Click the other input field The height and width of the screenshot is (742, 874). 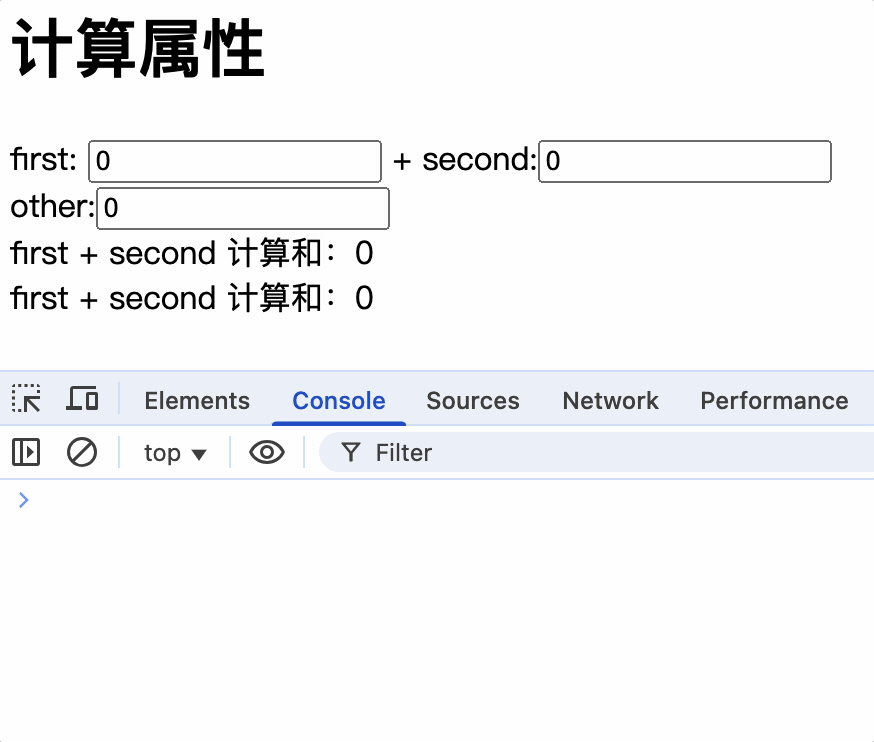tap(242, 208)
